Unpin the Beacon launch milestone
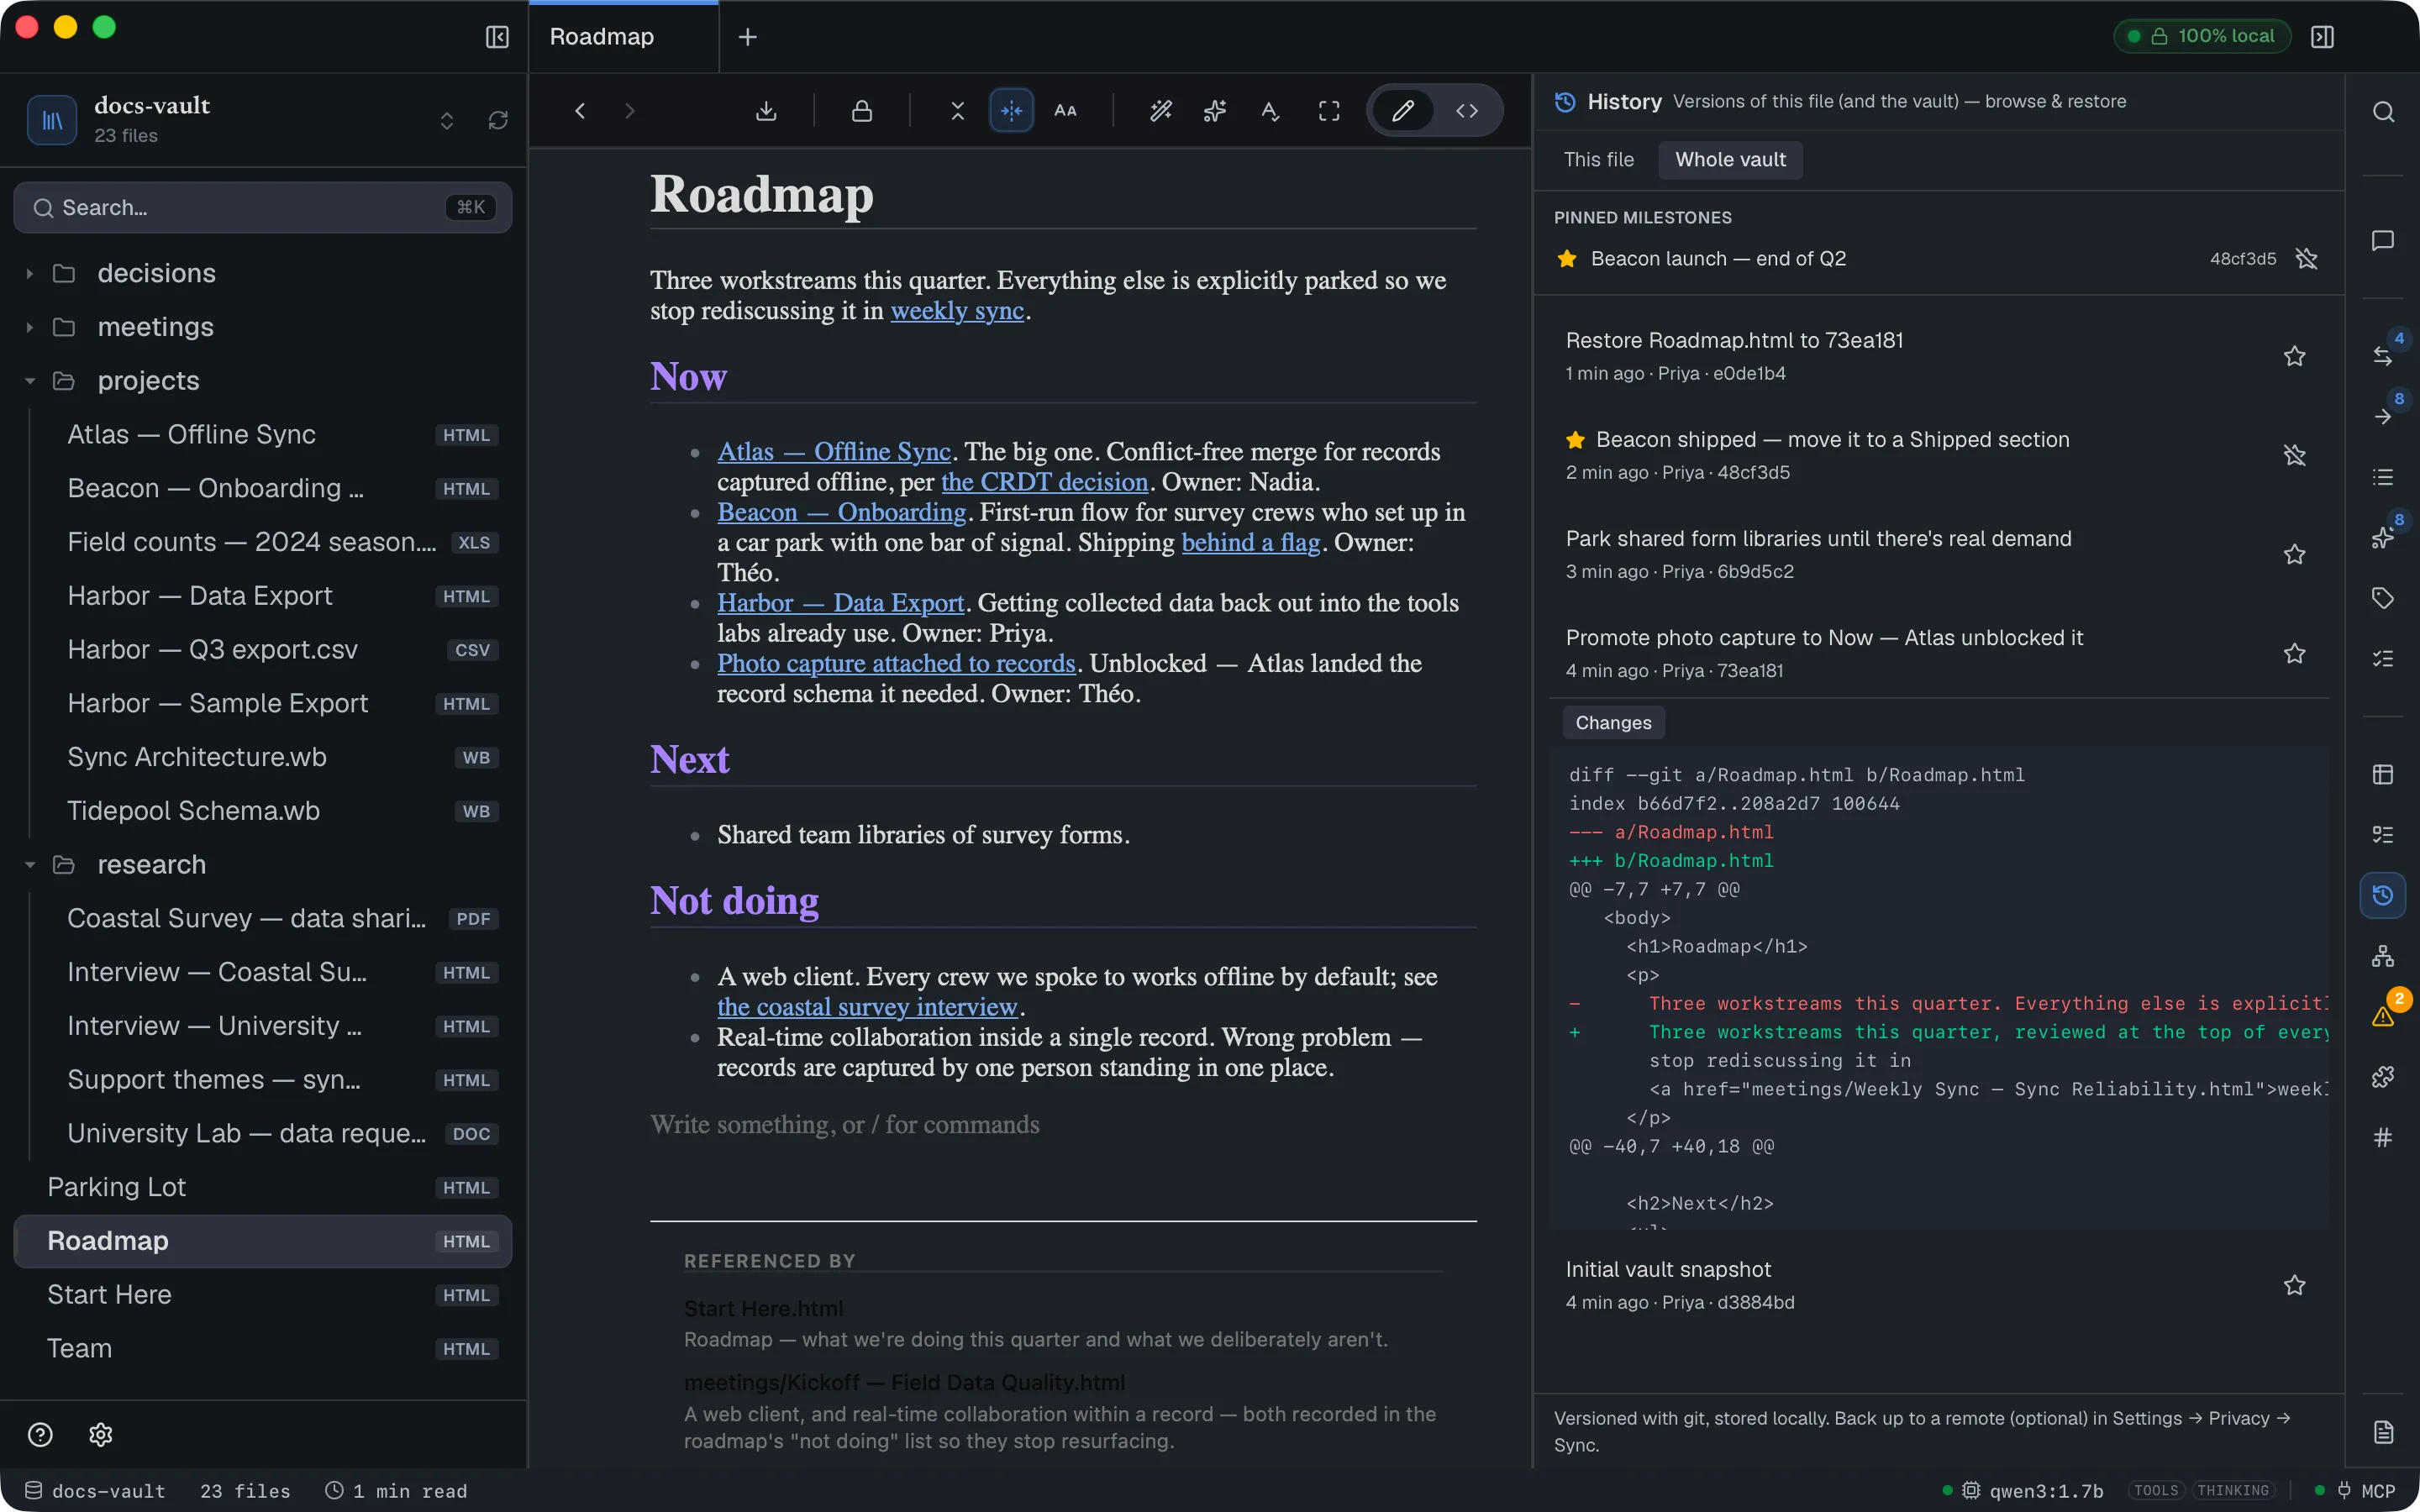Viewport: 2420px width, 1512px height. [2307, 259]
